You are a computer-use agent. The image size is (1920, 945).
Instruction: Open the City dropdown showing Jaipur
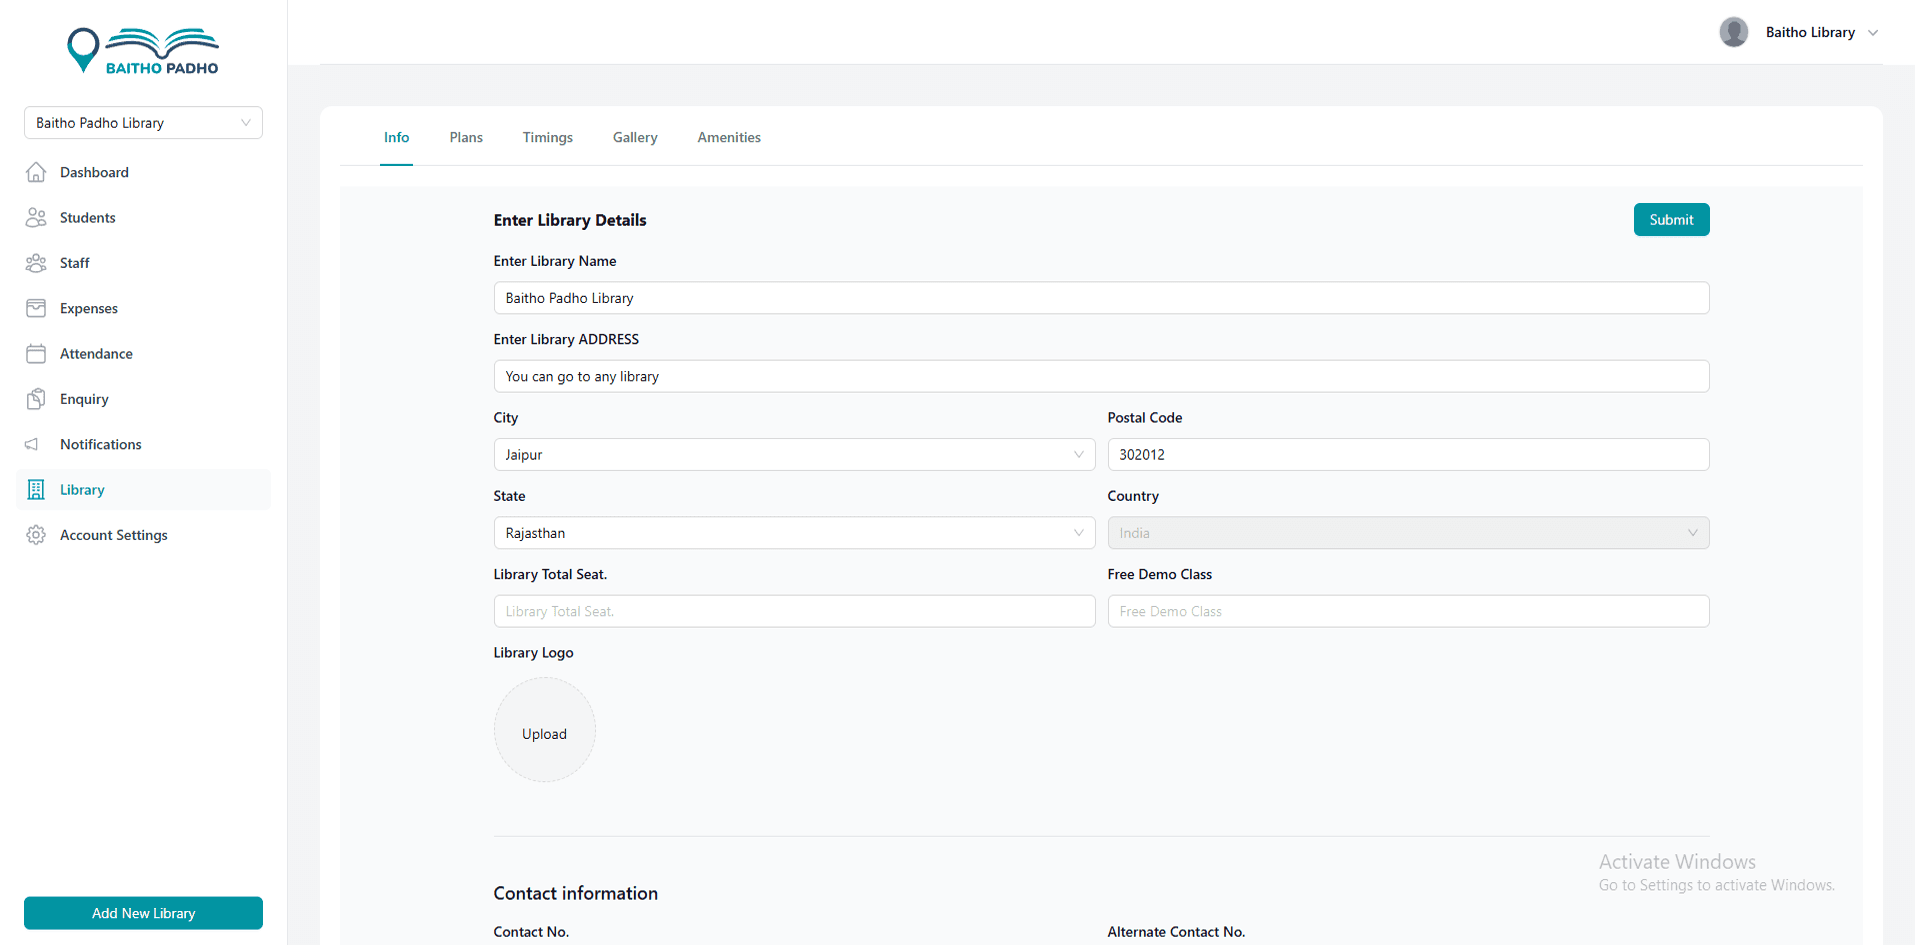click(794, 454)
